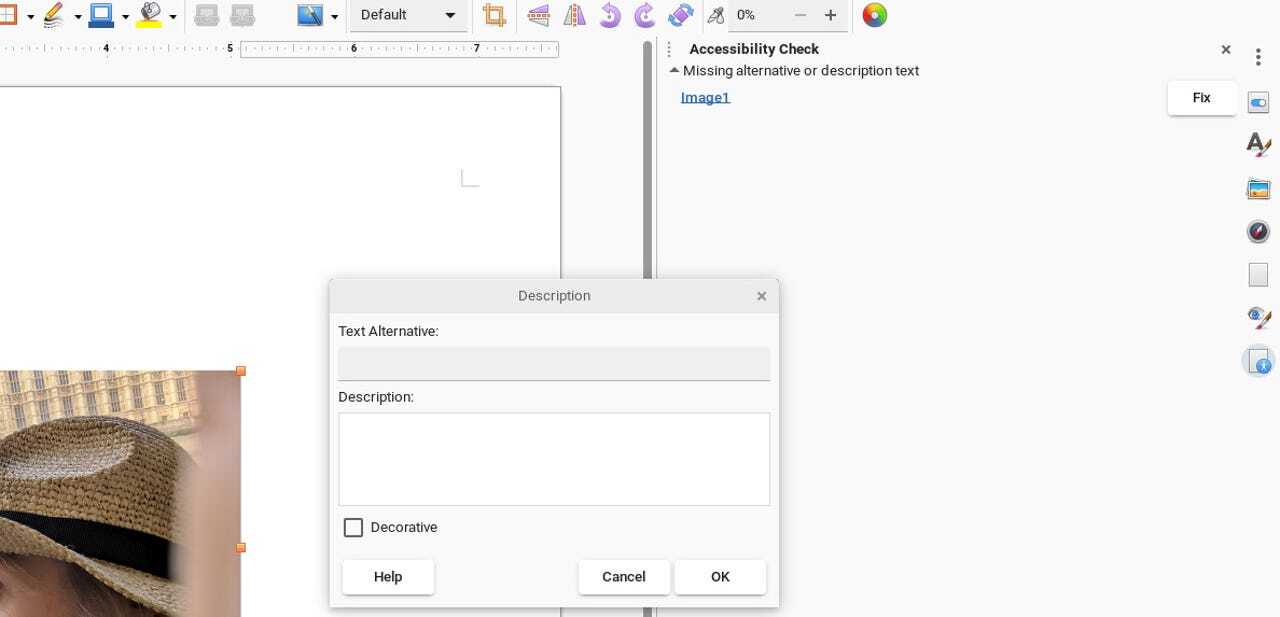Screen dimensions: 1280x617
Task: Open the Properties sidebar deck
Action: pyautogui.click(x=1258, y=103)
